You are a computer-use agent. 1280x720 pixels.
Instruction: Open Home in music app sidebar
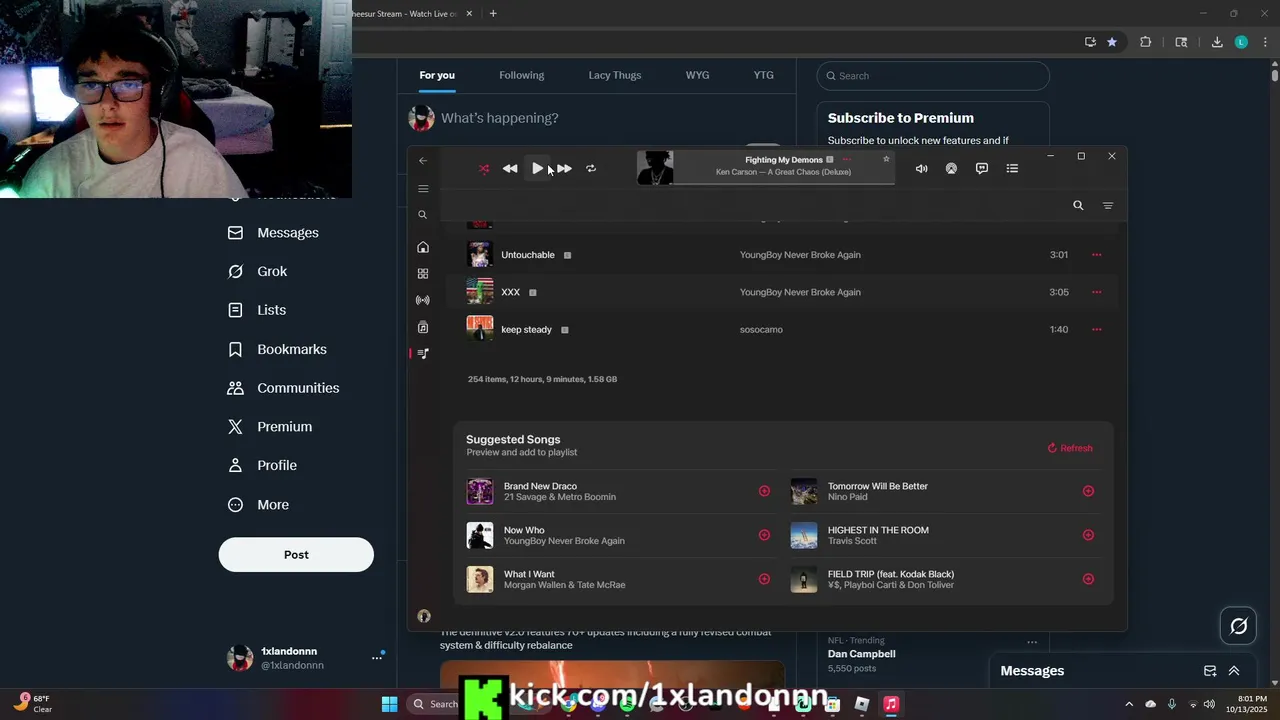tap(423, 247)
